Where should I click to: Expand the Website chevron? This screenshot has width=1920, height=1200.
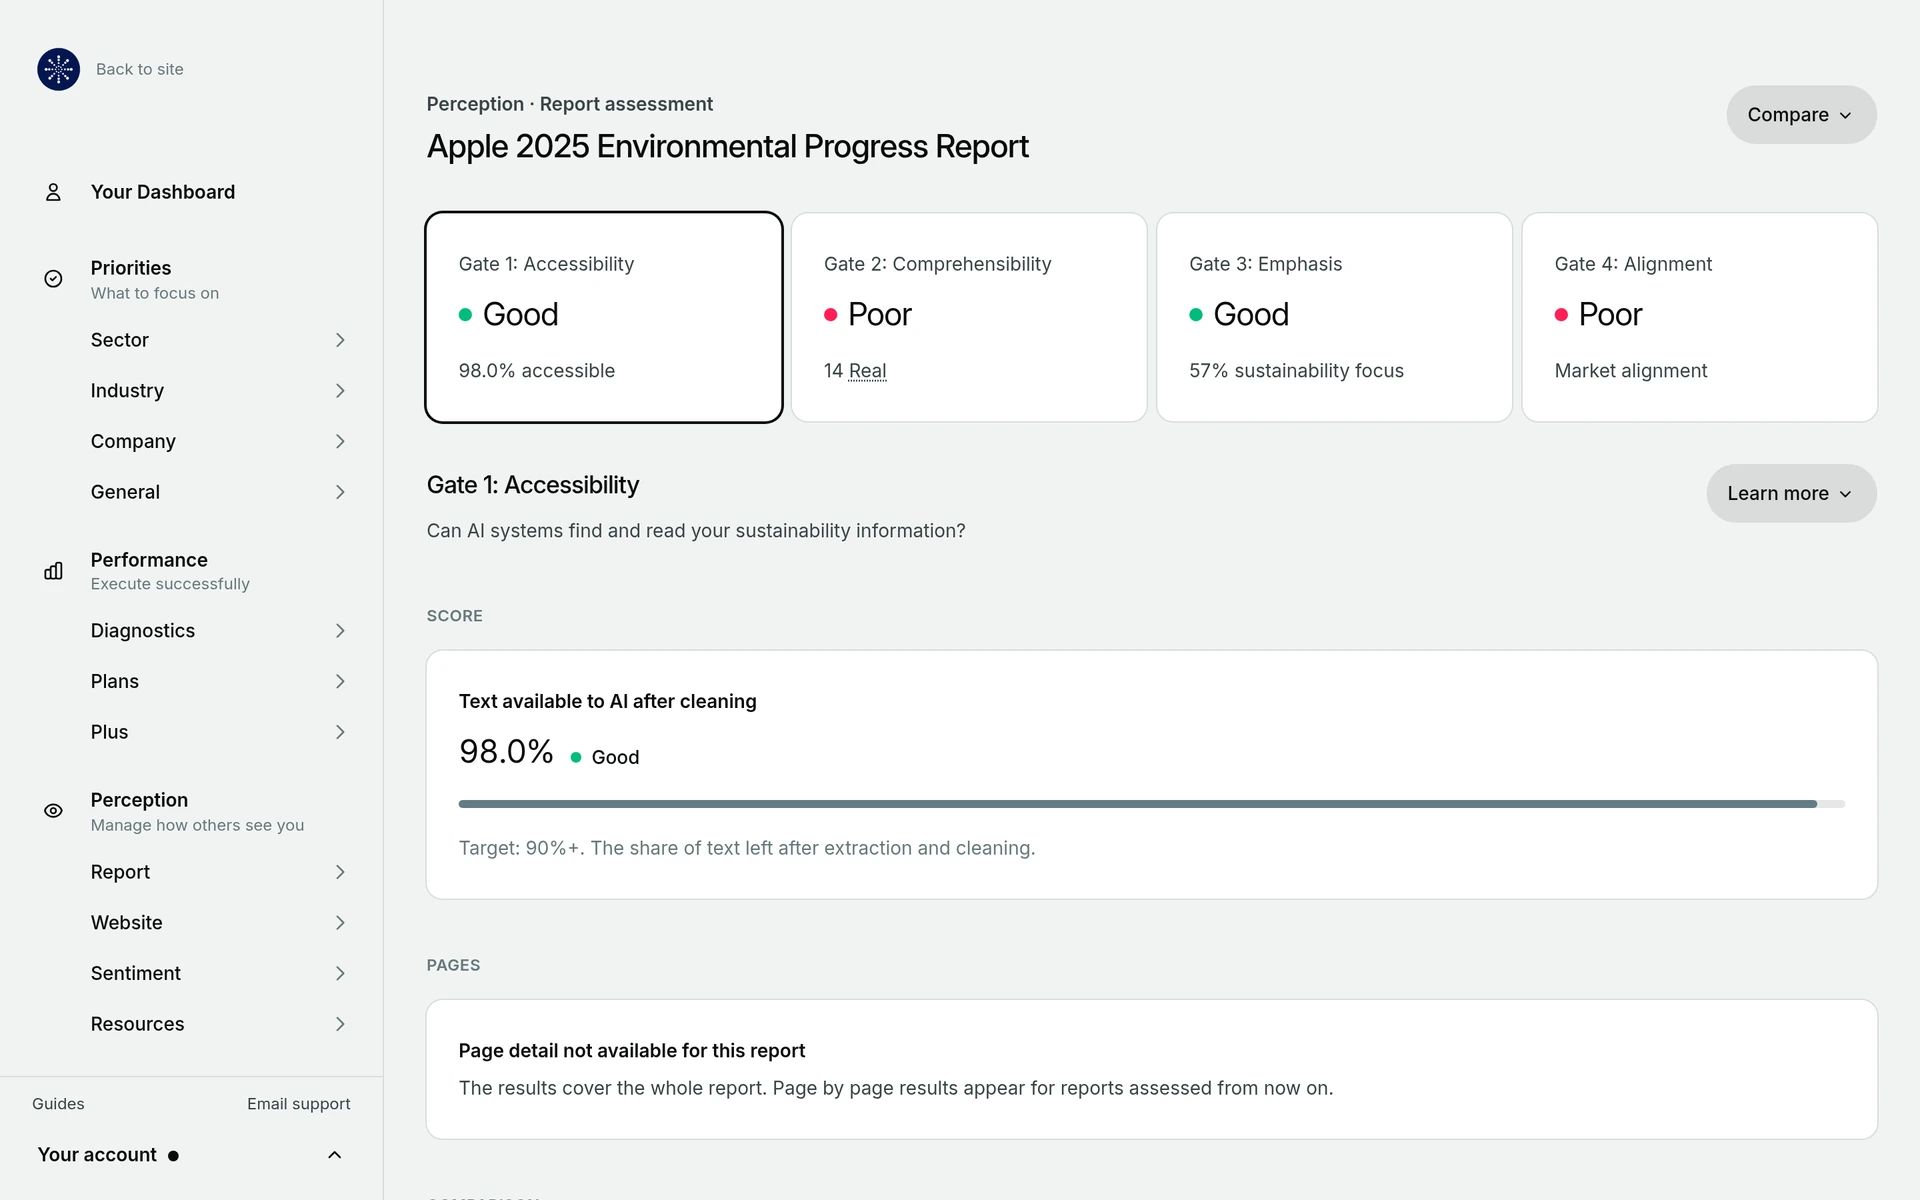pos(340,923)
